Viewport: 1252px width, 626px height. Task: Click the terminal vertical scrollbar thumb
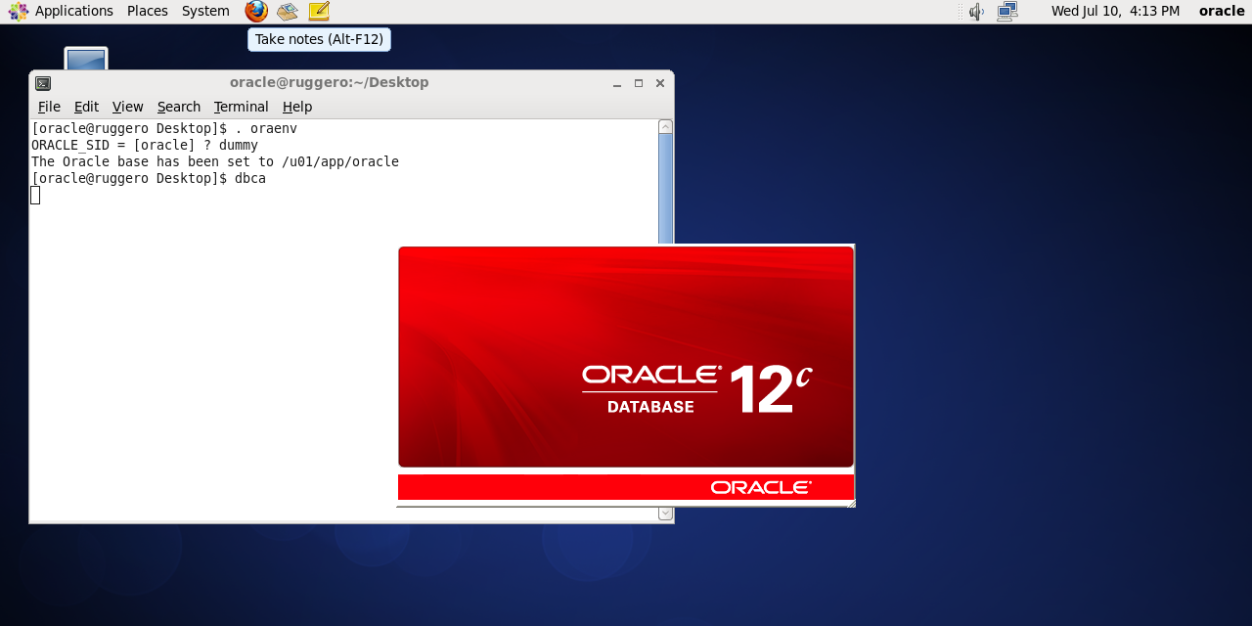tap(665, 188)
